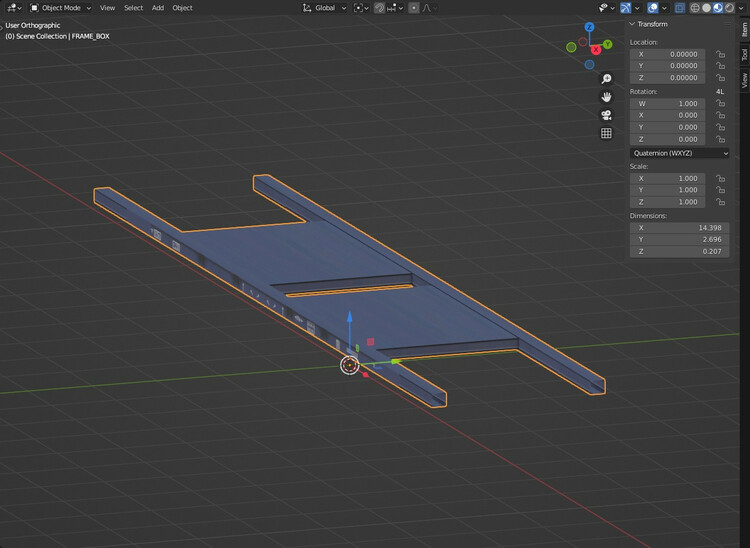Click Location Z value field
750x548 pixels.
667,78
